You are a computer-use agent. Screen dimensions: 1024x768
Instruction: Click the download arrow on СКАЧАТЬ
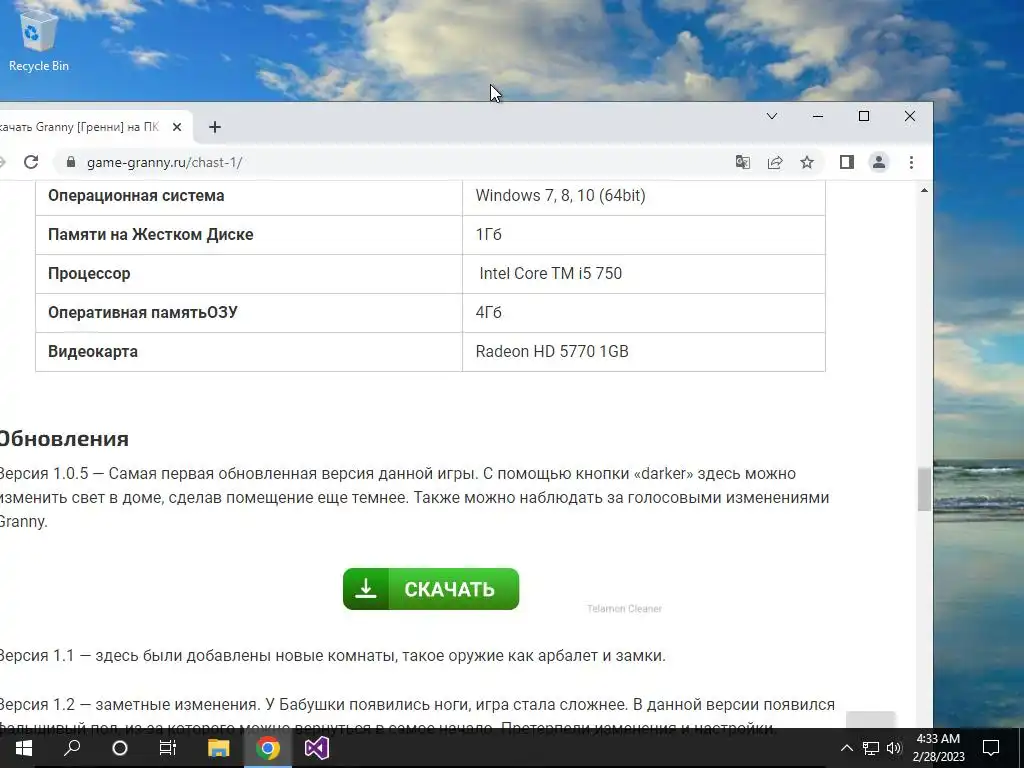pos(366,589)
